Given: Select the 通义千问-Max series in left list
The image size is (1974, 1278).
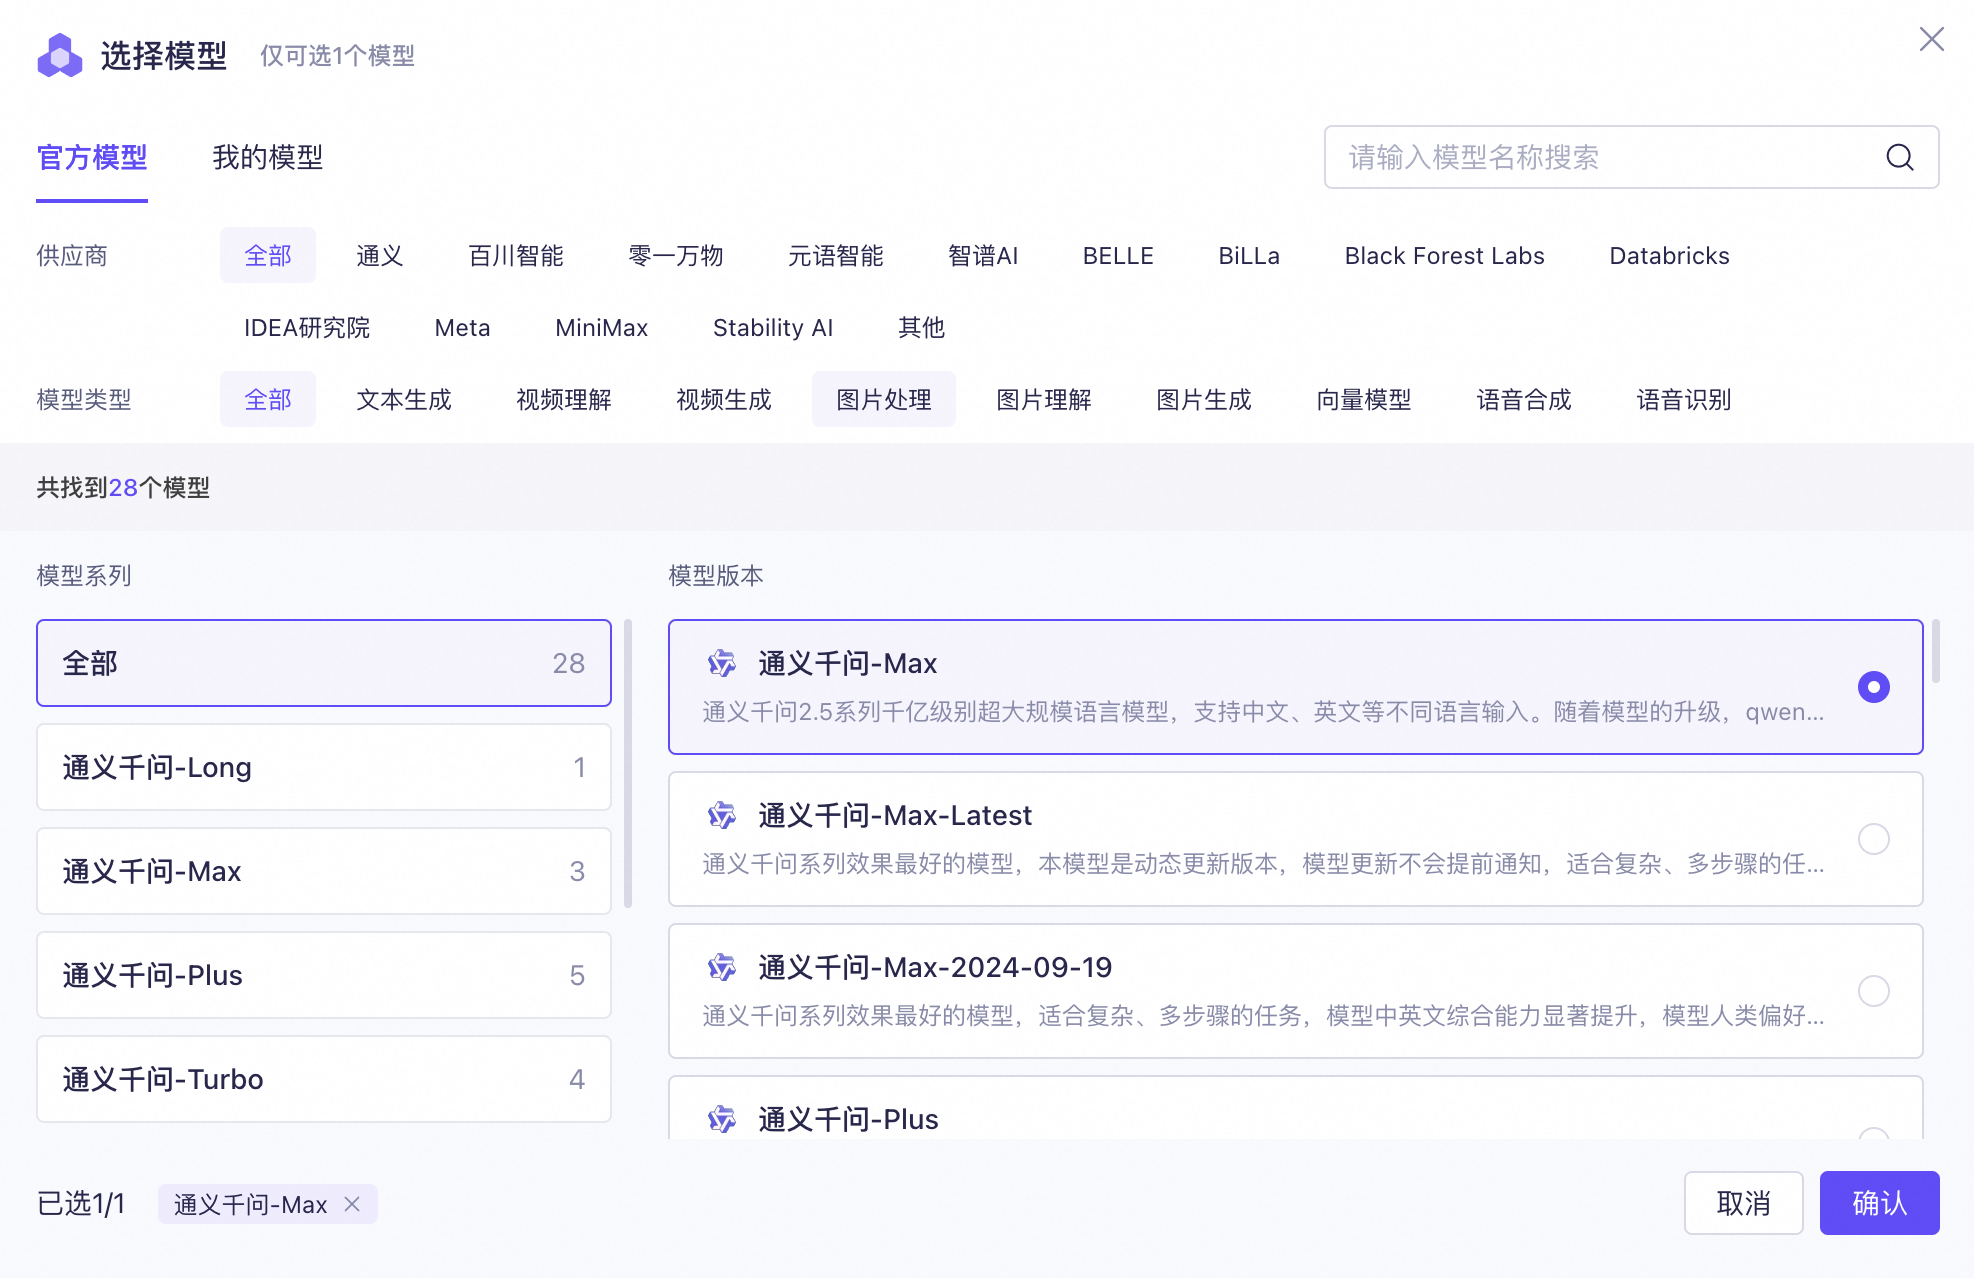Looking at the screenshot, I should coord(324,871).
